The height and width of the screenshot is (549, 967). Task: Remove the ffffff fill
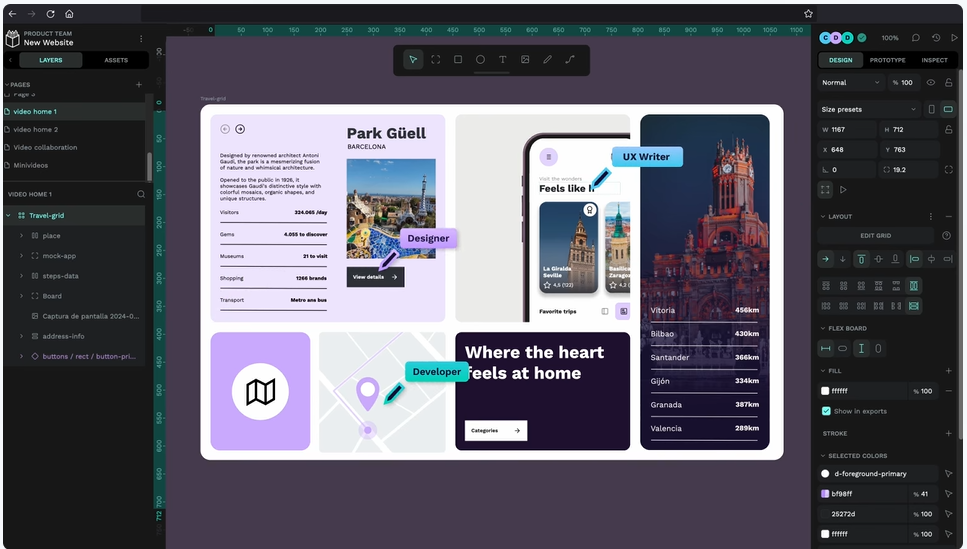(x=948, y=391)
